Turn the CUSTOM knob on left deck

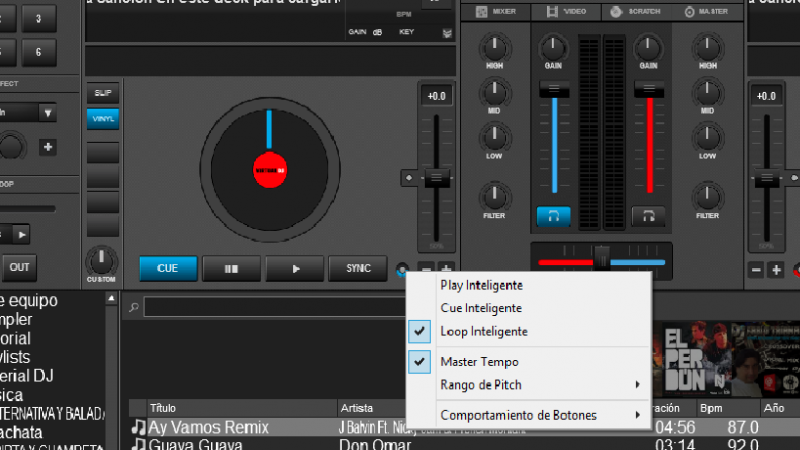[x=101, y=261]
